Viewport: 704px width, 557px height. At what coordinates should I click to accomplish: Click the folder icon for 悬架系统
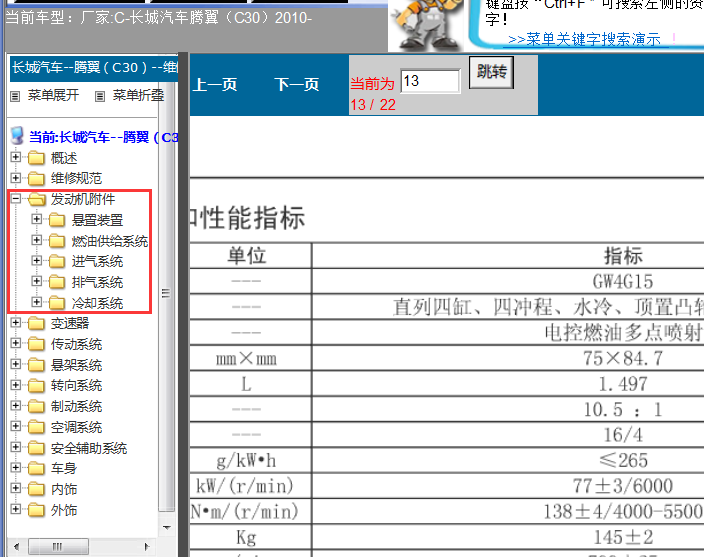pos(36,365)
